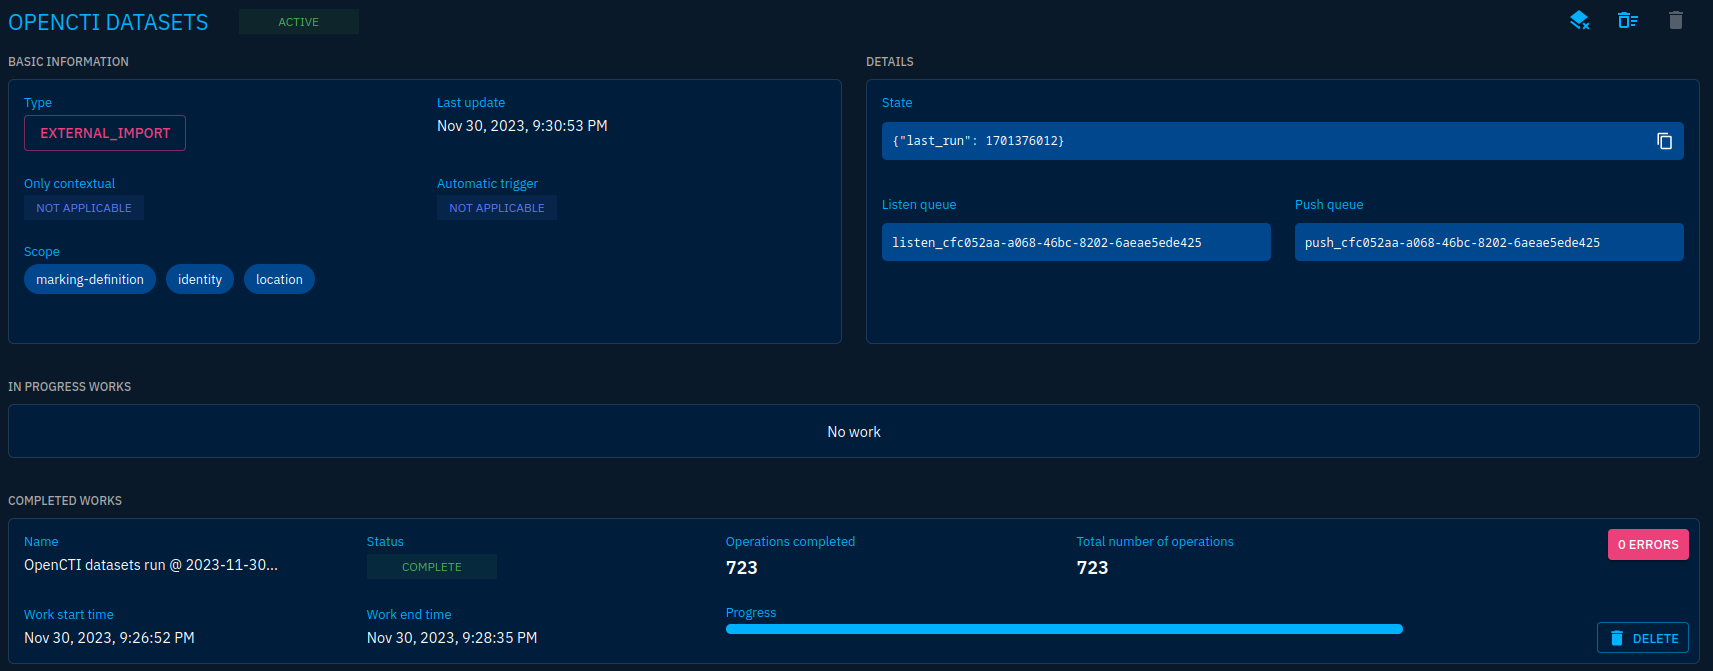
Task: Click the ACTIVE status badge
Action: pos(298,22)
